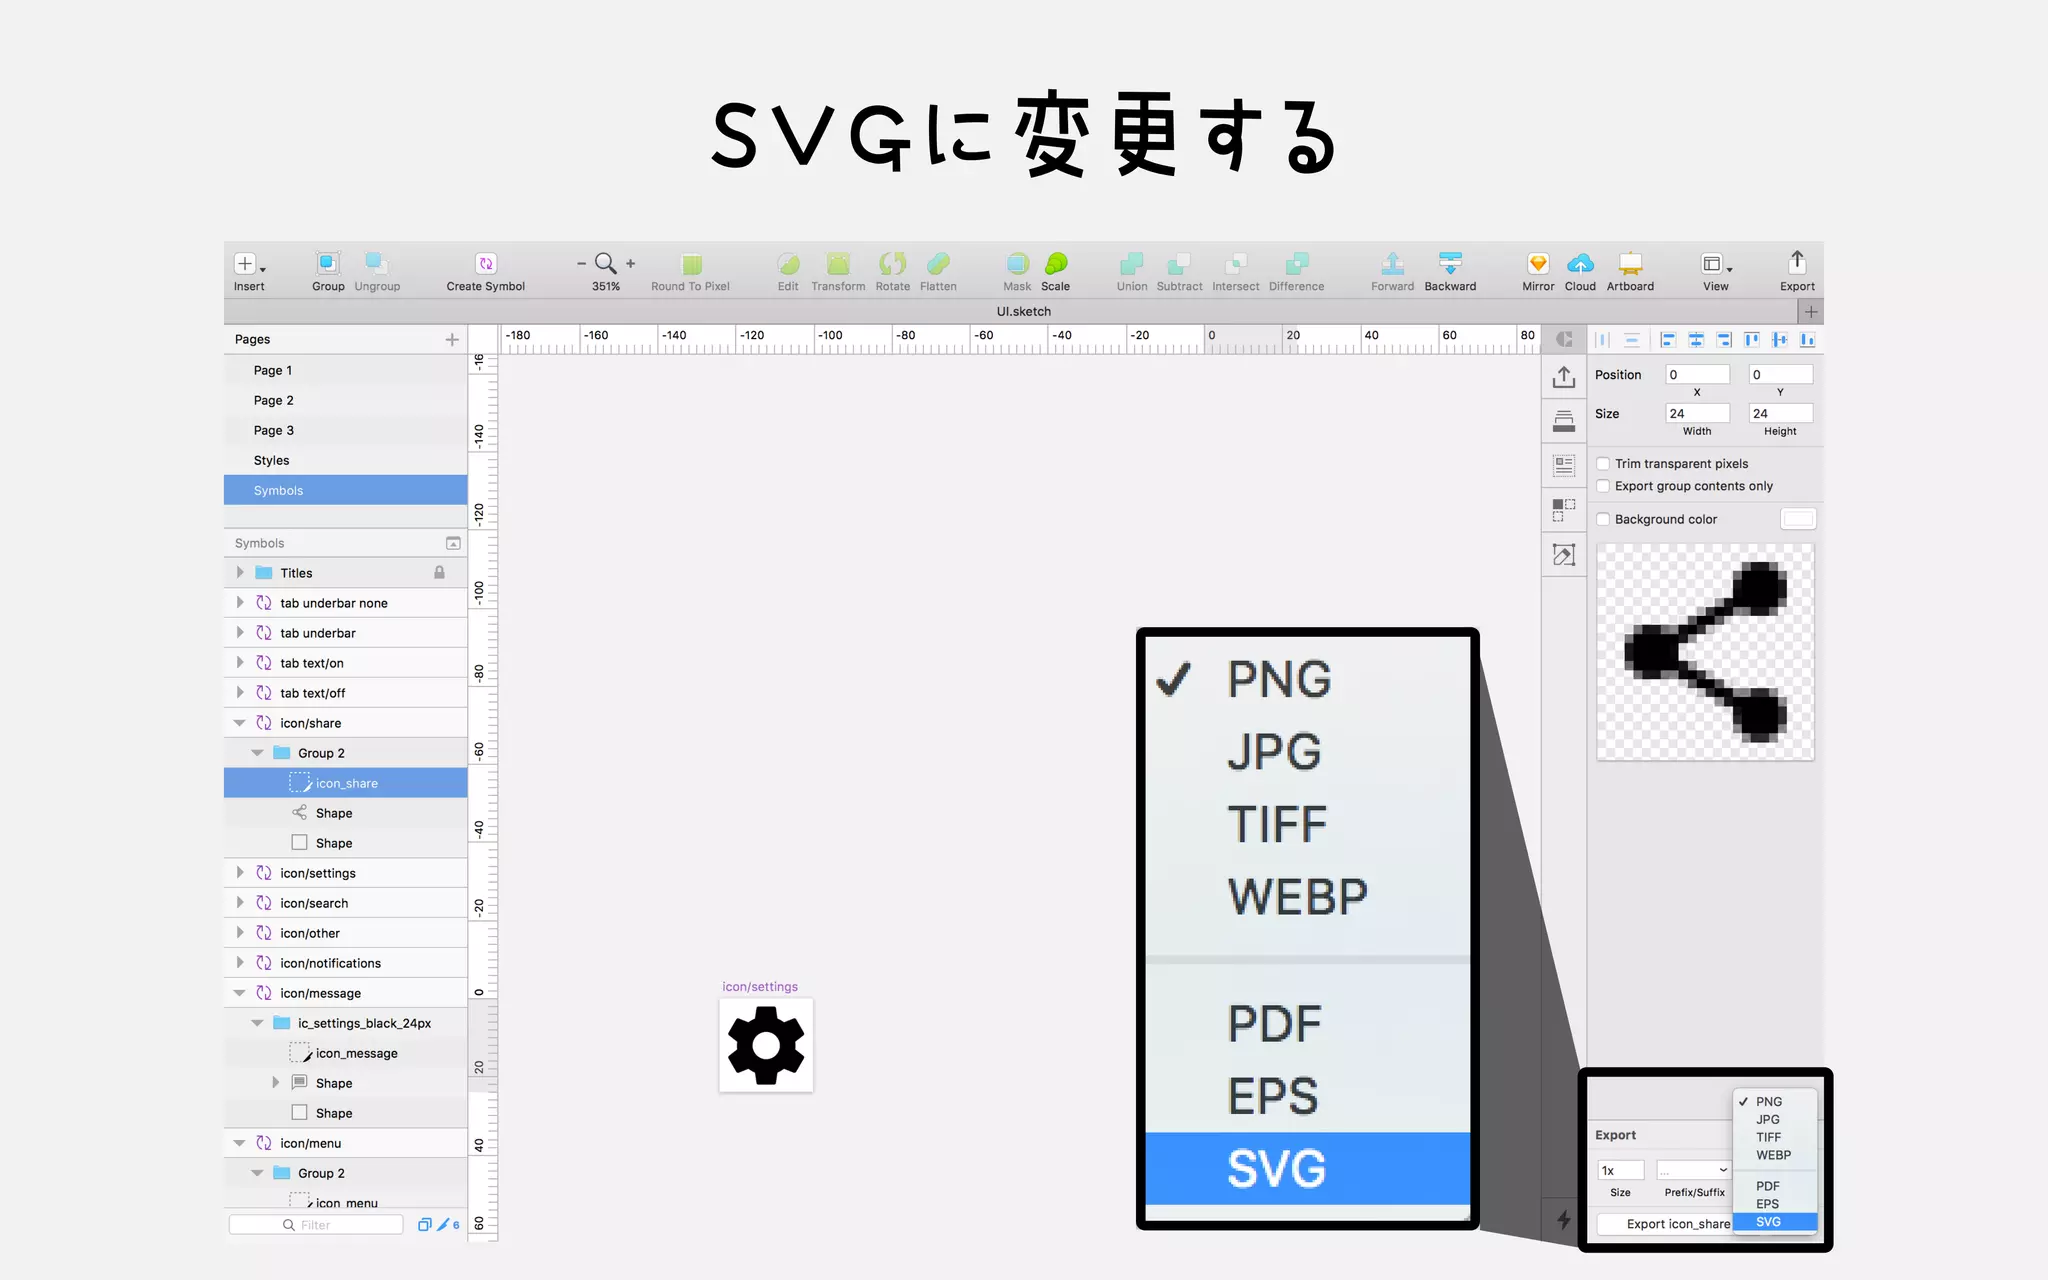The width and height of the screenshot is (2048, 1280).
Task: Choose EPS in small format menu
Action: tap(1775, 1204)
